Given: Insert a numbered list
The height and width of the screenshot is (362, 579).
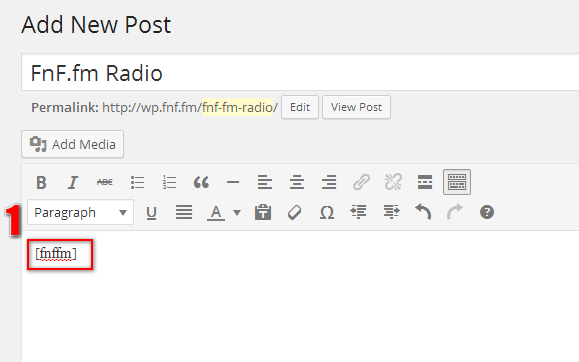Looking at the screenshot, I should click(169, 182).
